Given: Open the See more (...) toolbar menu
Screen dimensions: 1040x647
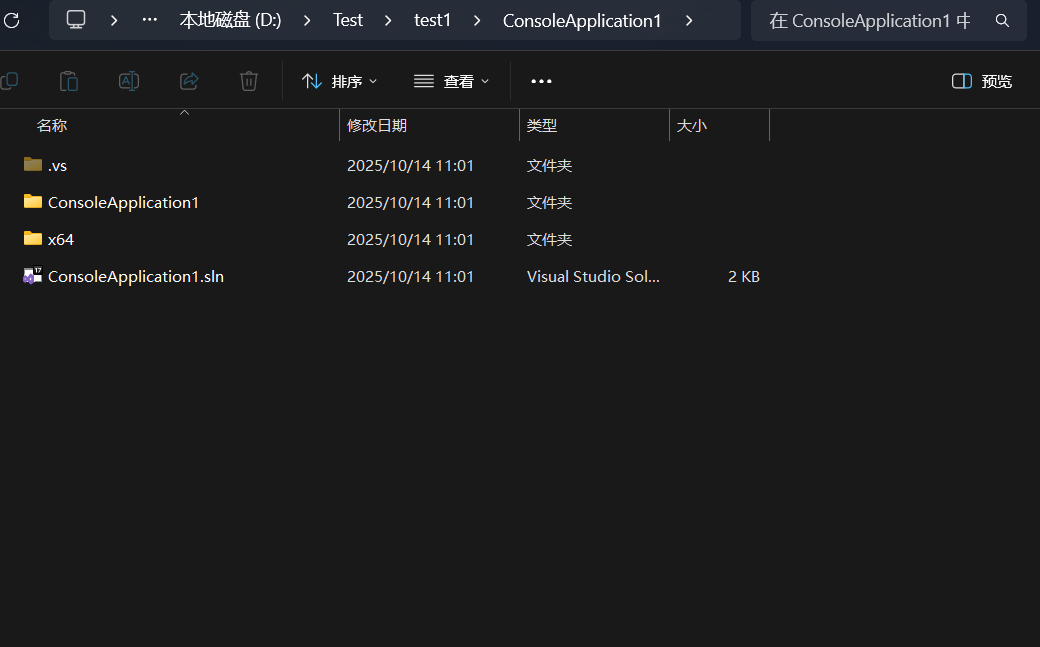Looking at the screenshot, I should click(541, 81).
